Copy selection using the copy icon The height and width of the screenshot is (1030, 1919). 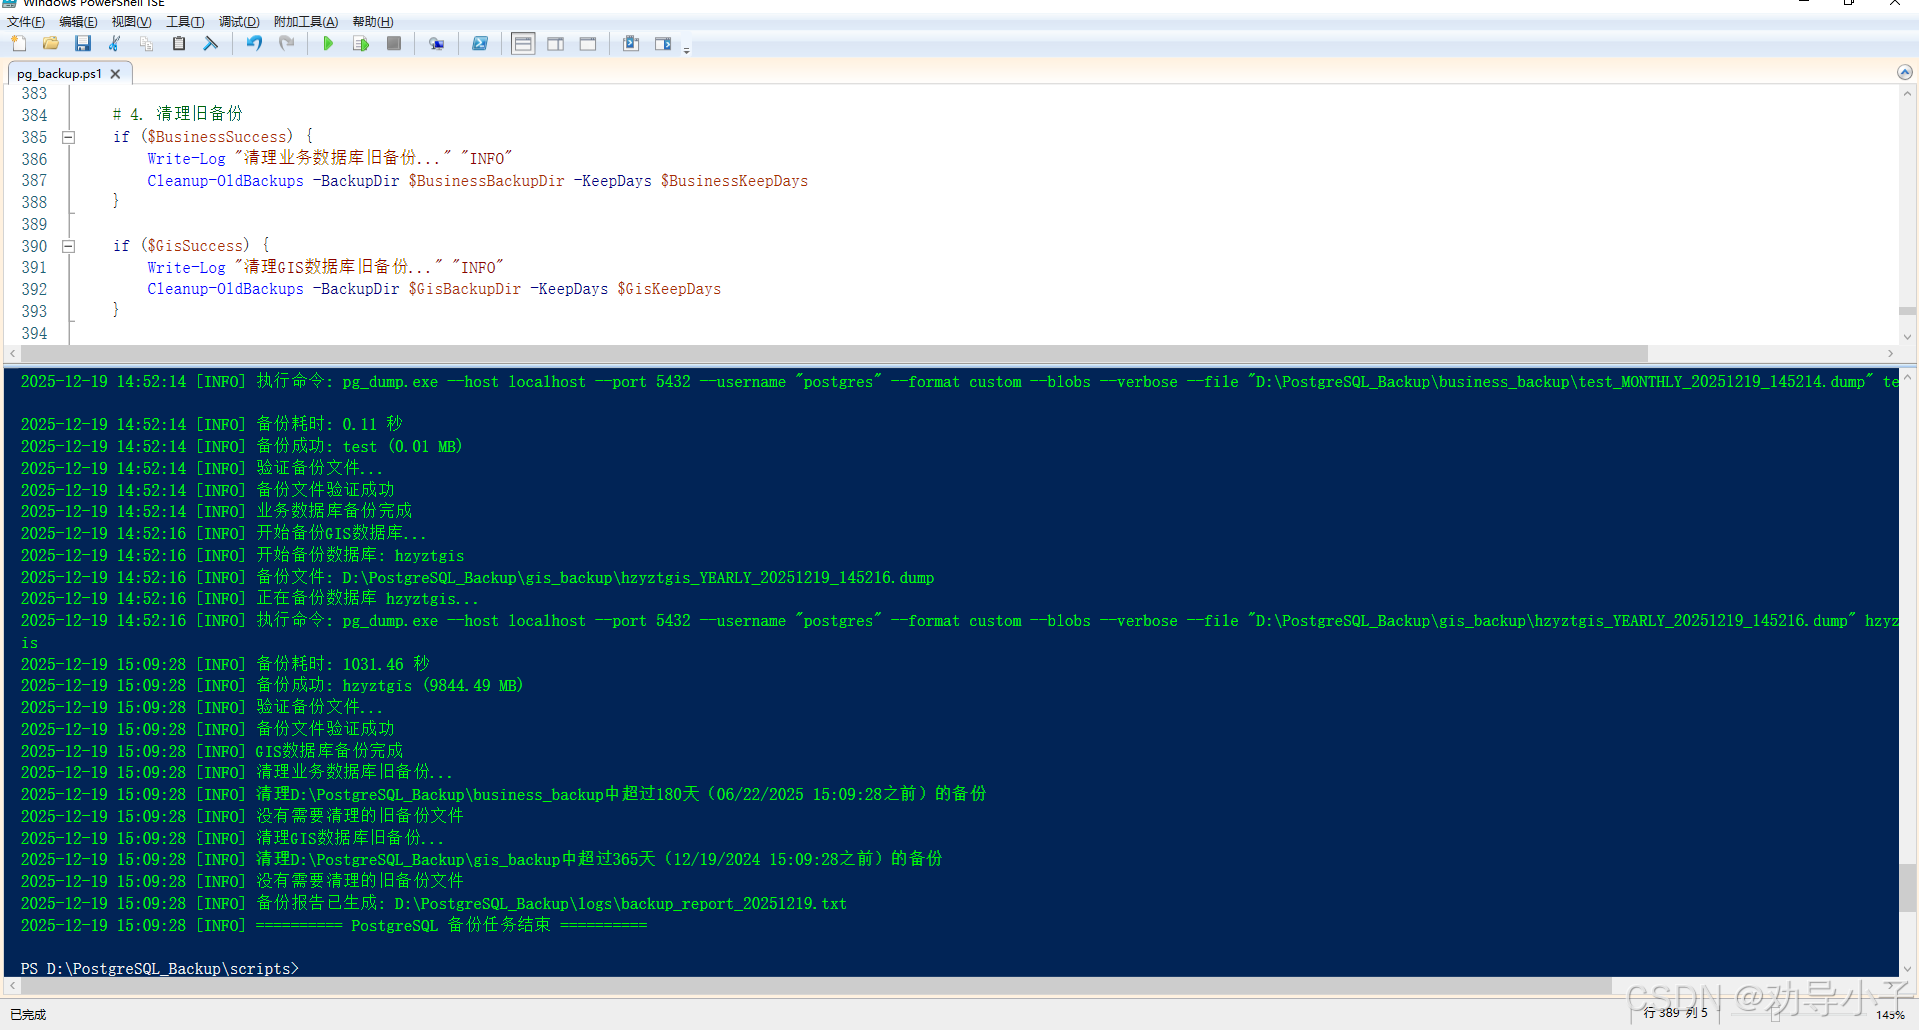coord(147,43)
